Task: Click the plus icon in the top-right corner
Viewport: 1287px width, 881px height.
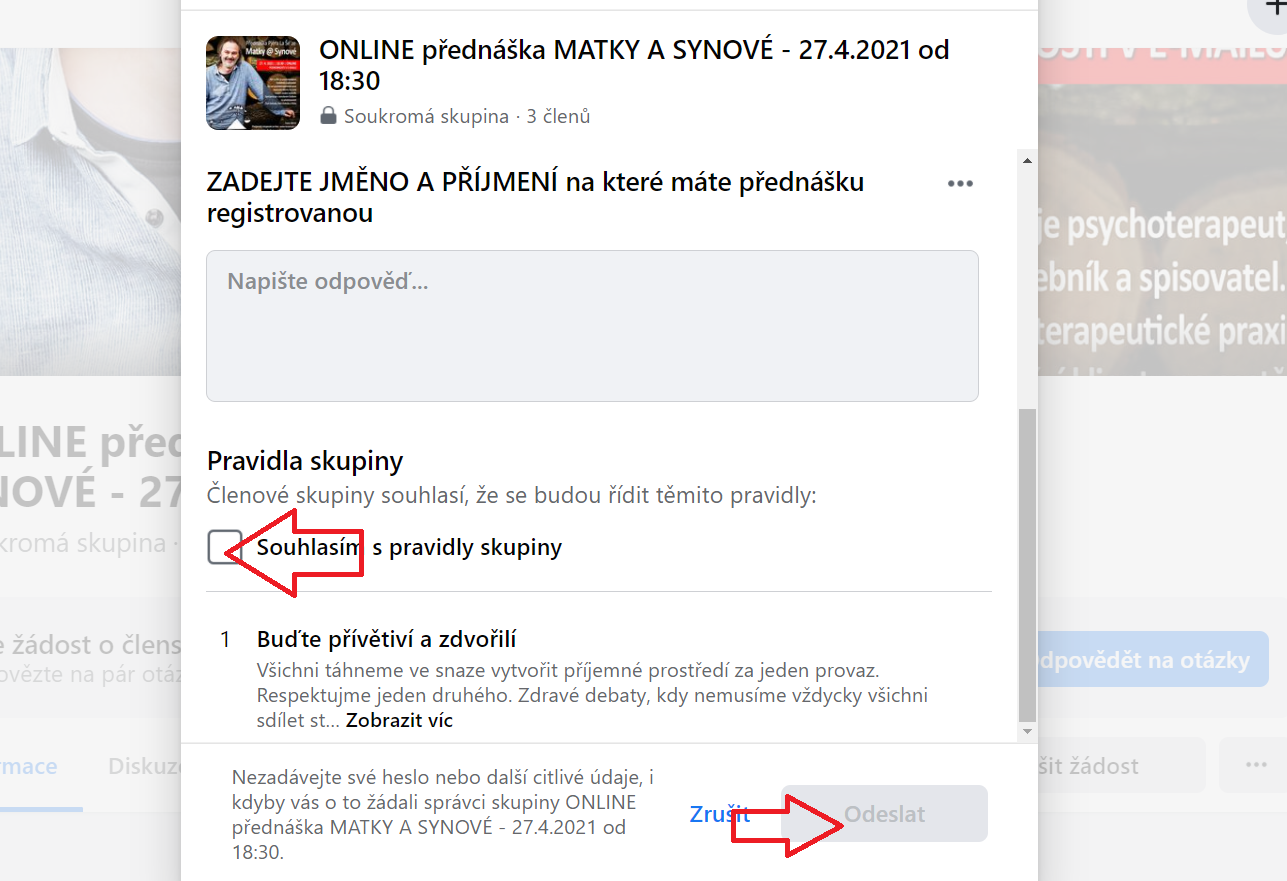Action: click(1272, 8)
